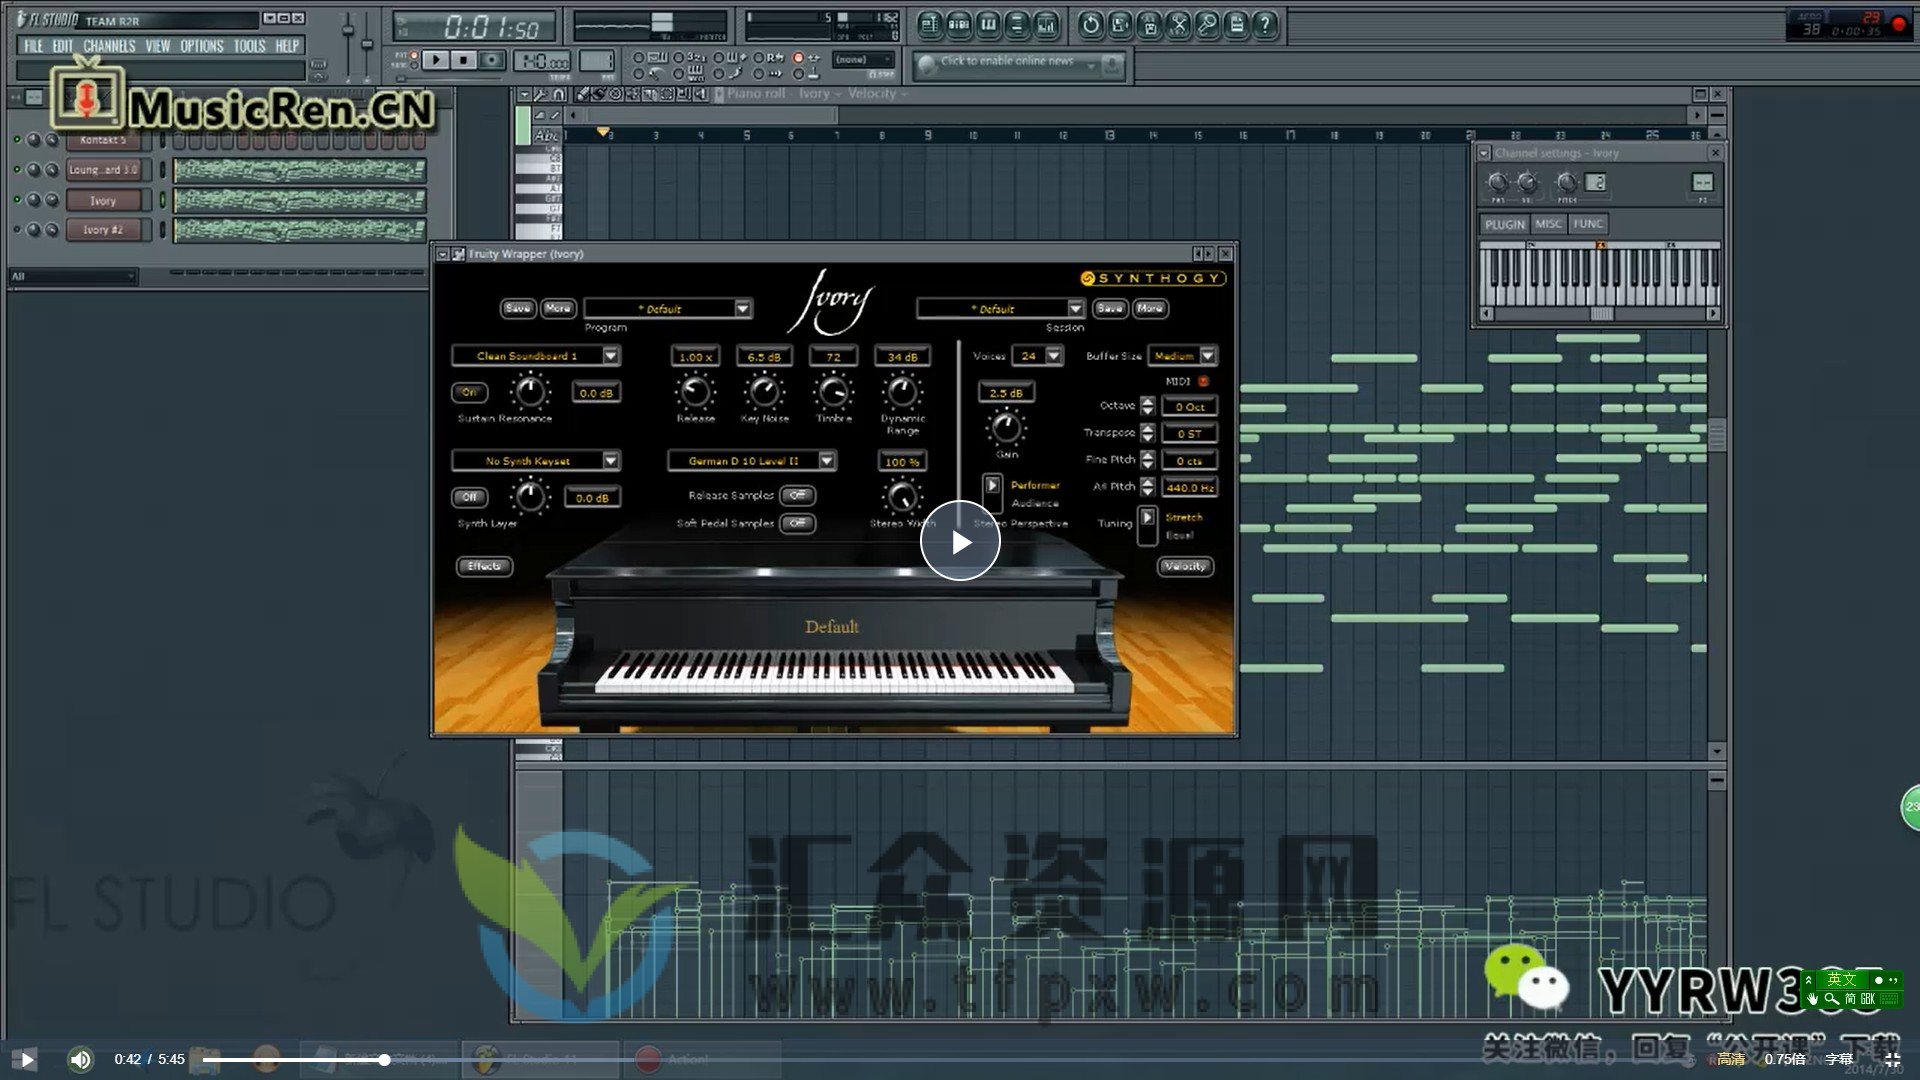The height and width of the screenshot is (1080, 1920).
Task: Toggle the Sustain Resonance On button
Action: click(469, 392)
